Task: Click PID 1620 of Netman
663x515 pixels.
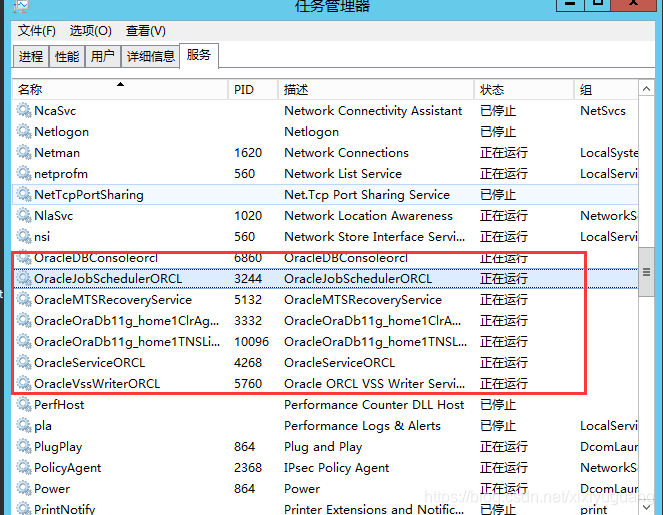Action: [x=248, y=152]
